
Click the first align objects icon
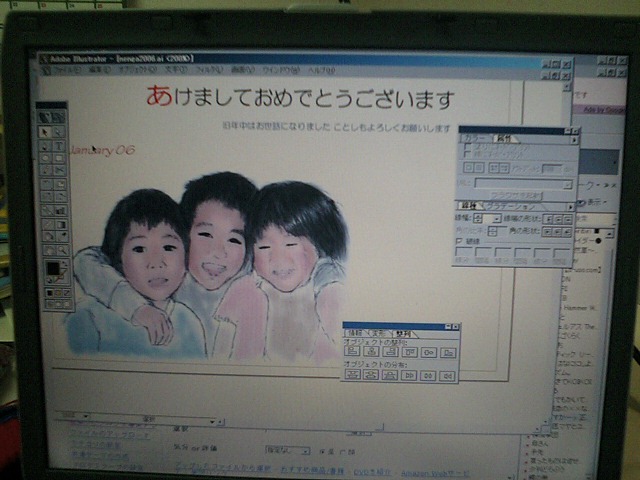pos(352,352)
